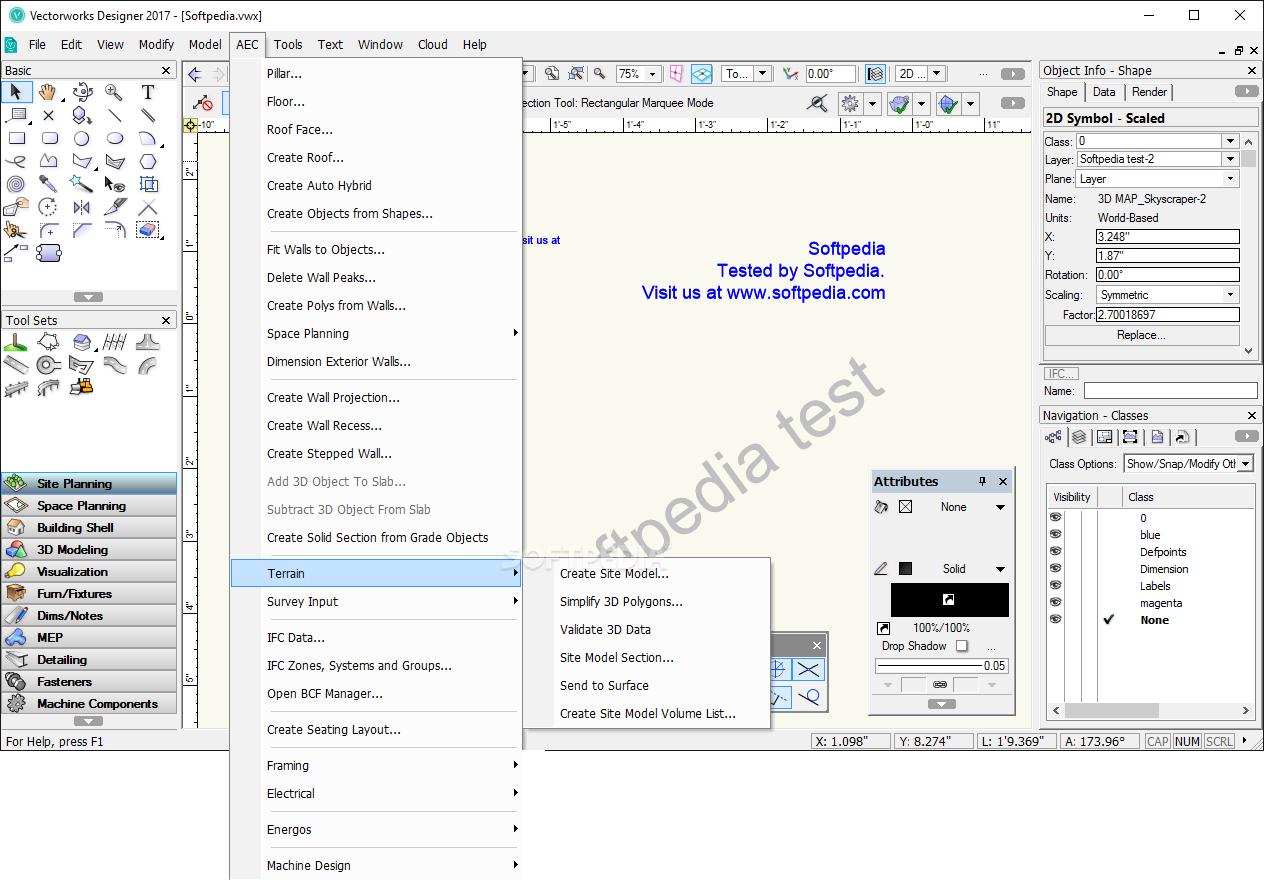
Task: Click the link chain icon in Attributes
Action: point(940,685)
